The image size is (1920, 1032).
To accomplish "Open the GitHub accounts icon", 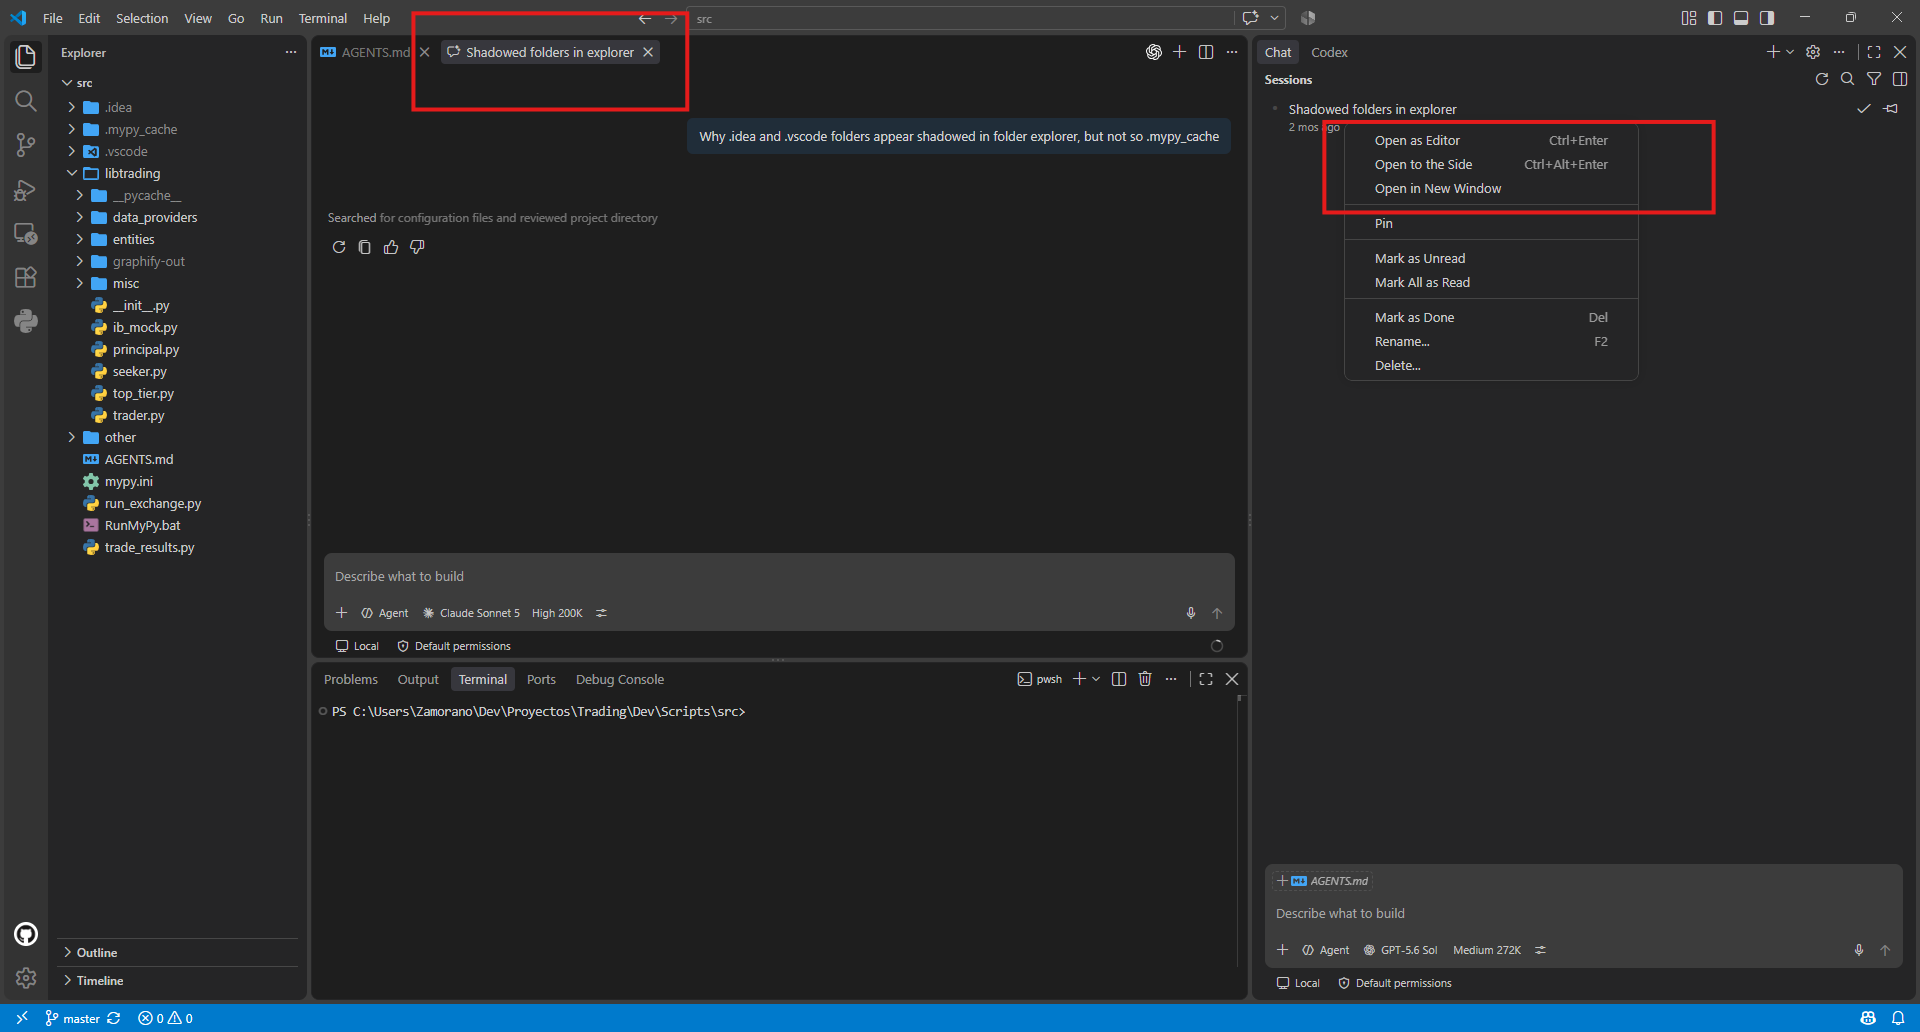I will point(26,934).
